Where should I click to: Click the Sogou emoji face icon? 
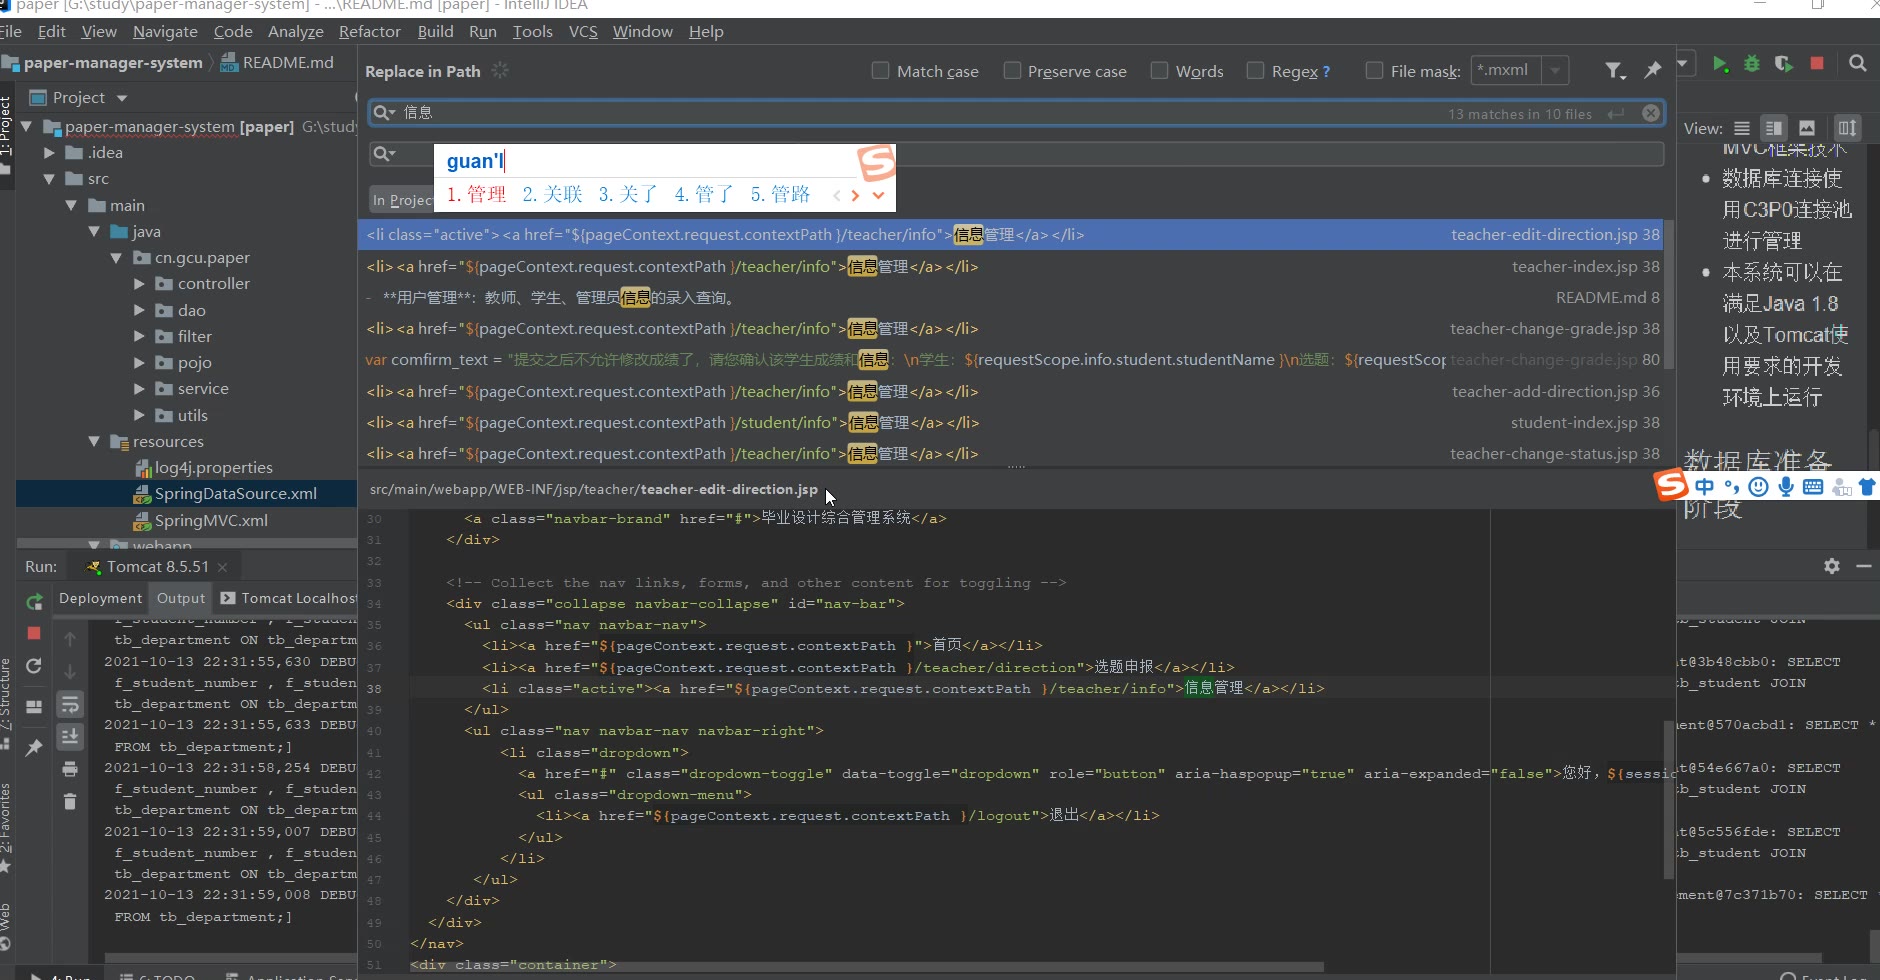(x=1759, y=487)
